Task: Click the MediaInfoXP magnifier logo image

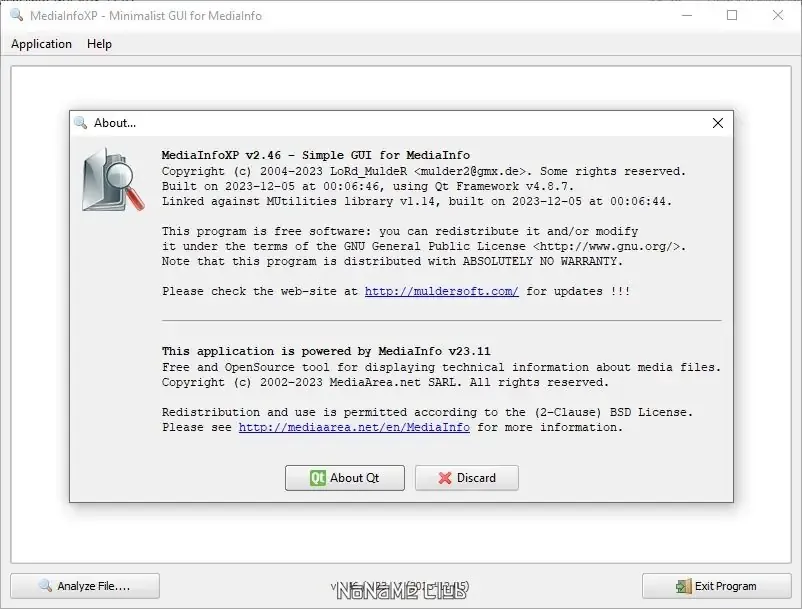Action: point(113,179)
